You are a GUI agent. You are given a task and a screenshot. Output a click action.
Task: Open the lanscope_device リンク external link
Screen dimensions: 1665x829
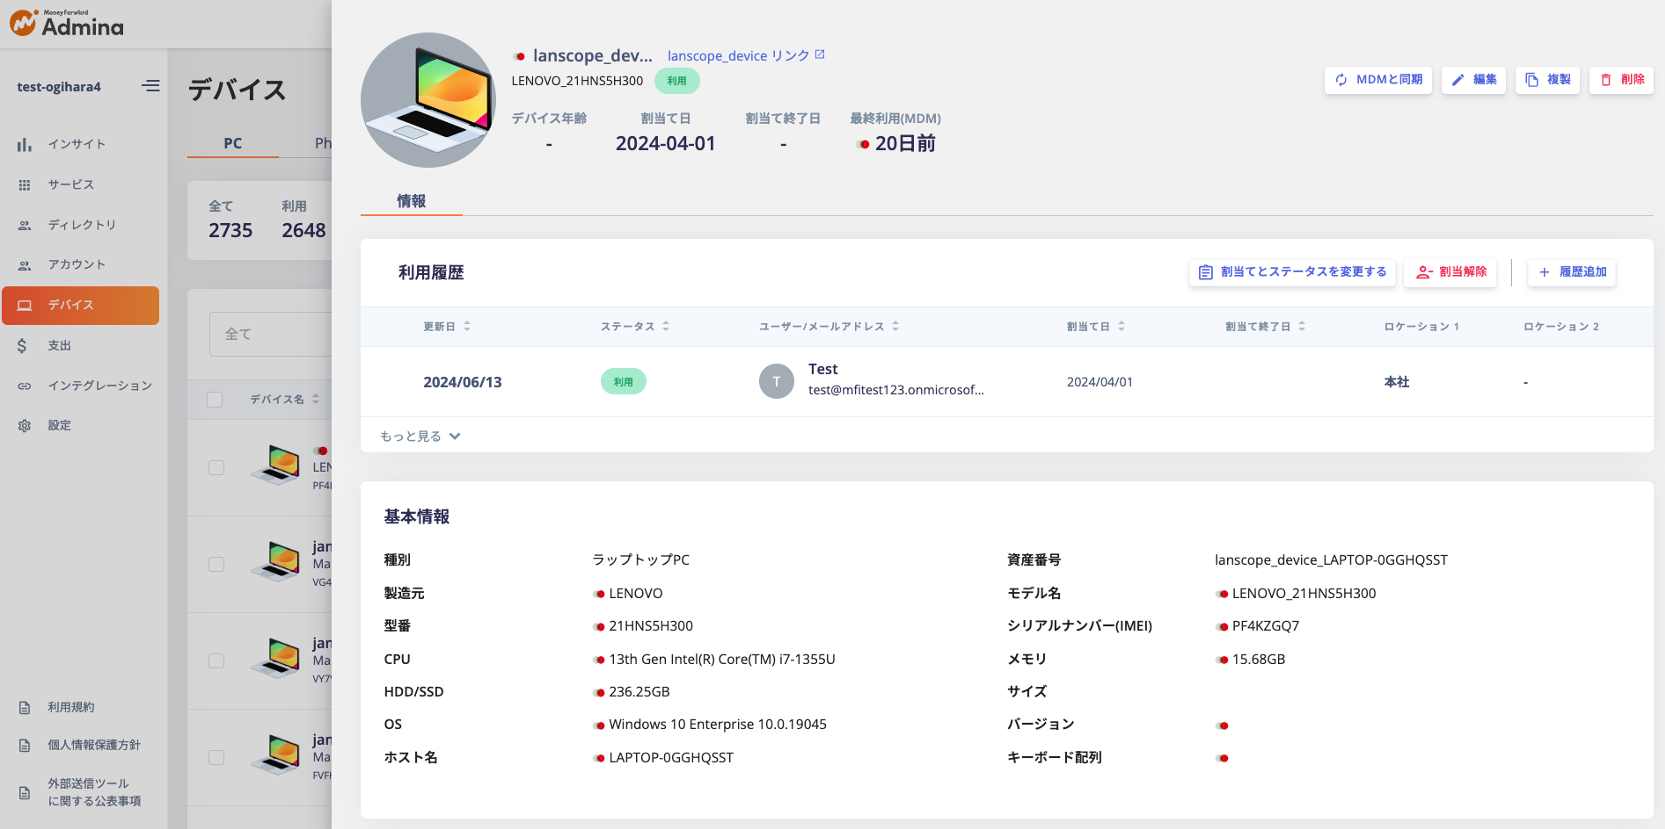[x=746, y=56]
